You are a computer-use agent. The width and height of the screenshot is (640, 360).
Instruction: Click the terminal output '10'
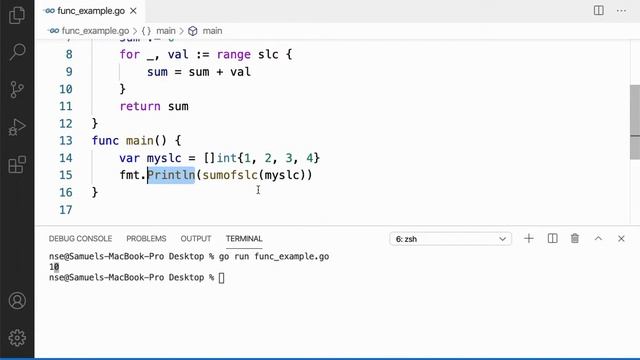(x=54, y=267)
